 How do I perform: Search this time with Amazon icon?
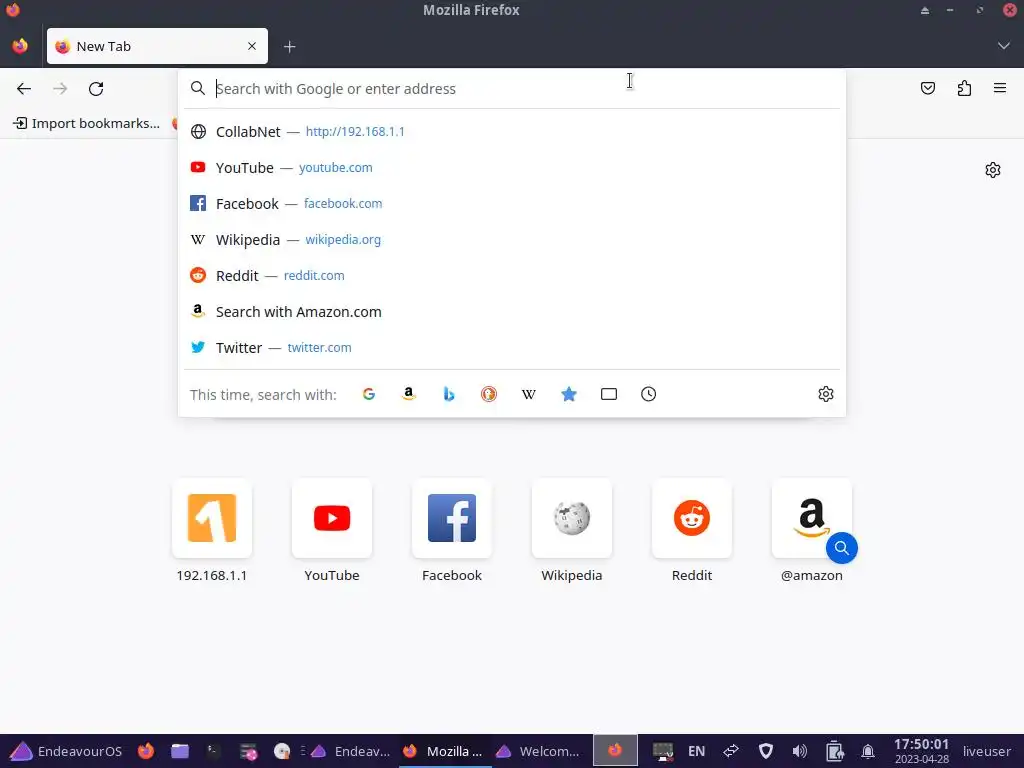pyautogui.click(x=409, y=394)
